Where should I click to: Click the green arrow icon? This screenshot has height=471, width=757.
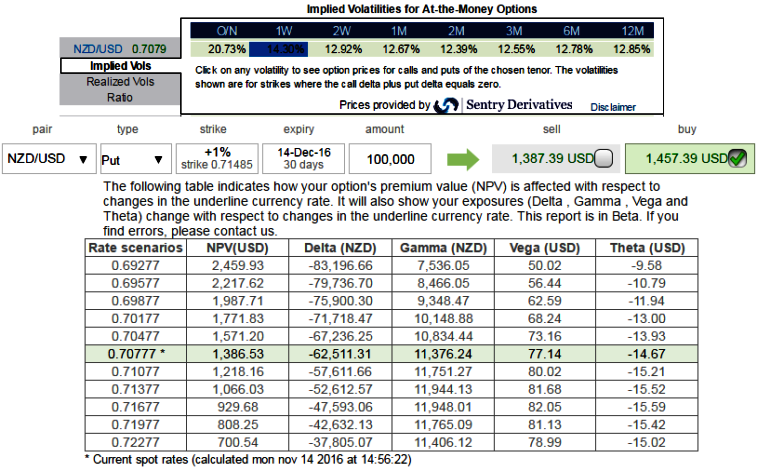pyautogui.click(x=463, y=159)
